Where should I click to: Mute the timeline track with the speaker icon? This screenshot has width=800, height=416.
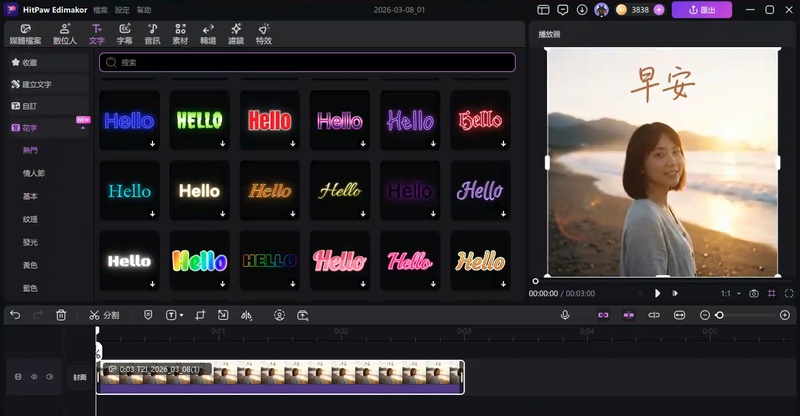pos(50,377)
